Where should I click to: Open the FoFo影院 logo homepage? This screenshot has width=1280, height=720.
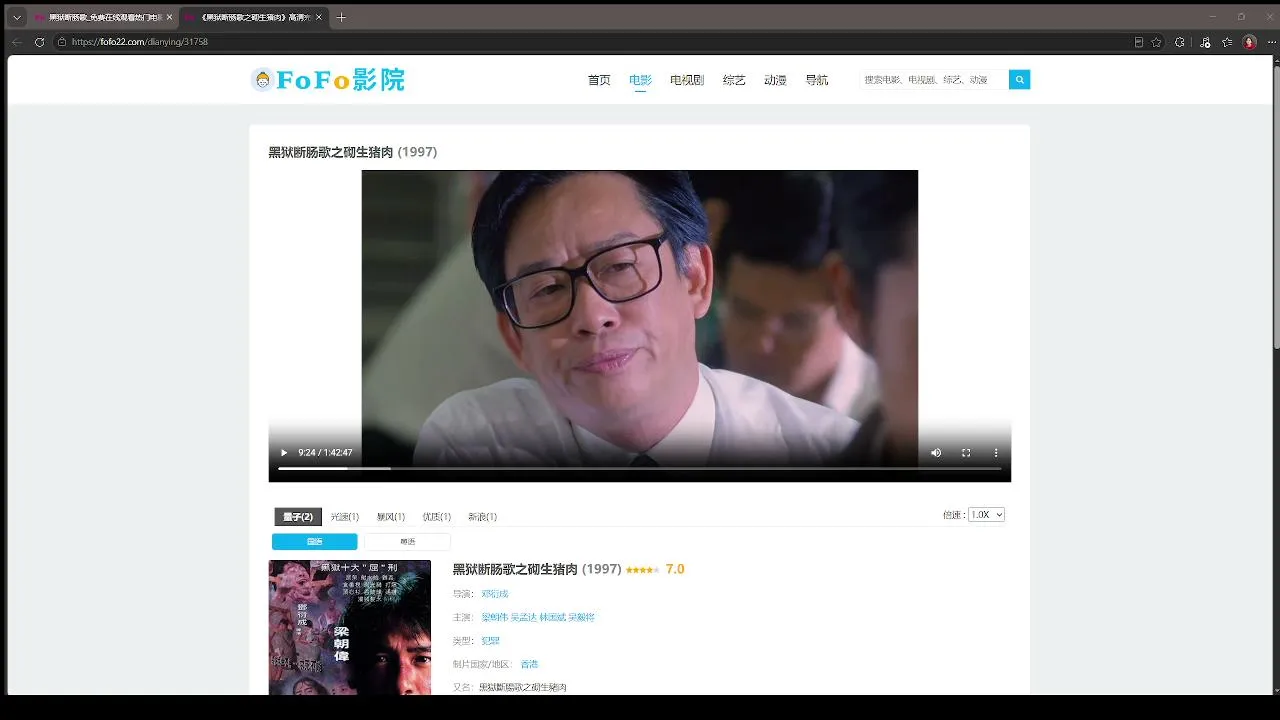328,80
